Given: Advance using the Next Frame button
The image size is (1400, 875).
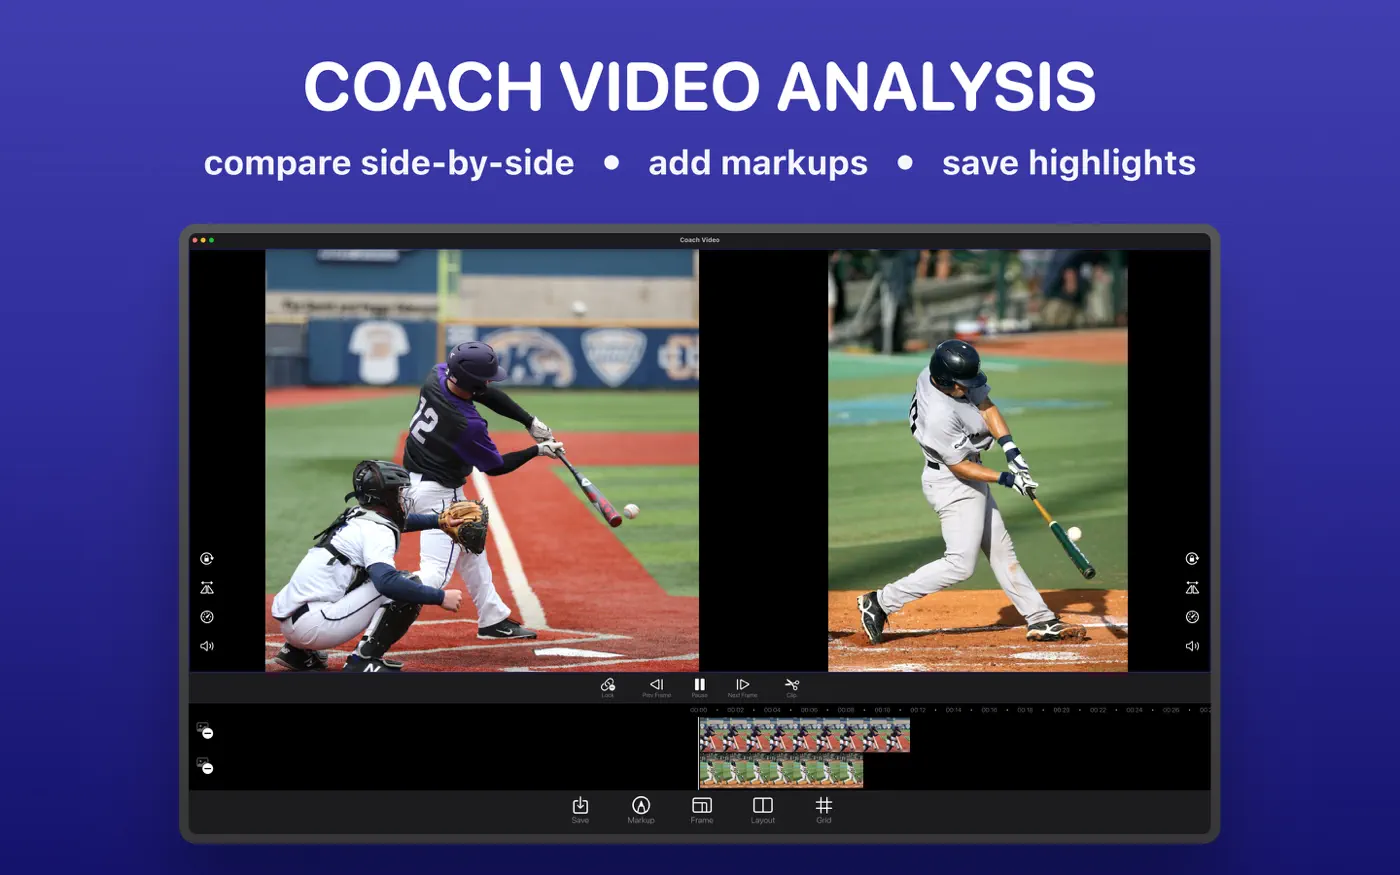Looking at the screenshot, I should pos(742,687).
